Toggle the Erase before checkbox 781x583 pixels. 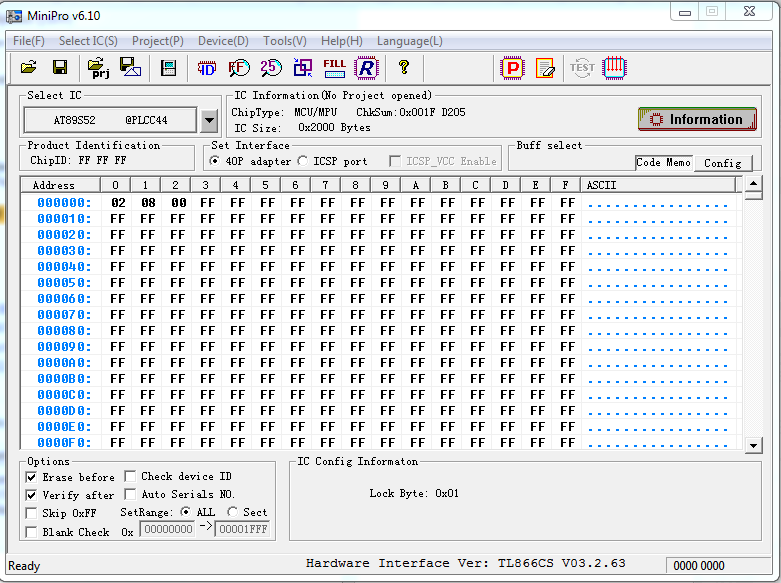(x=31, y=477)
